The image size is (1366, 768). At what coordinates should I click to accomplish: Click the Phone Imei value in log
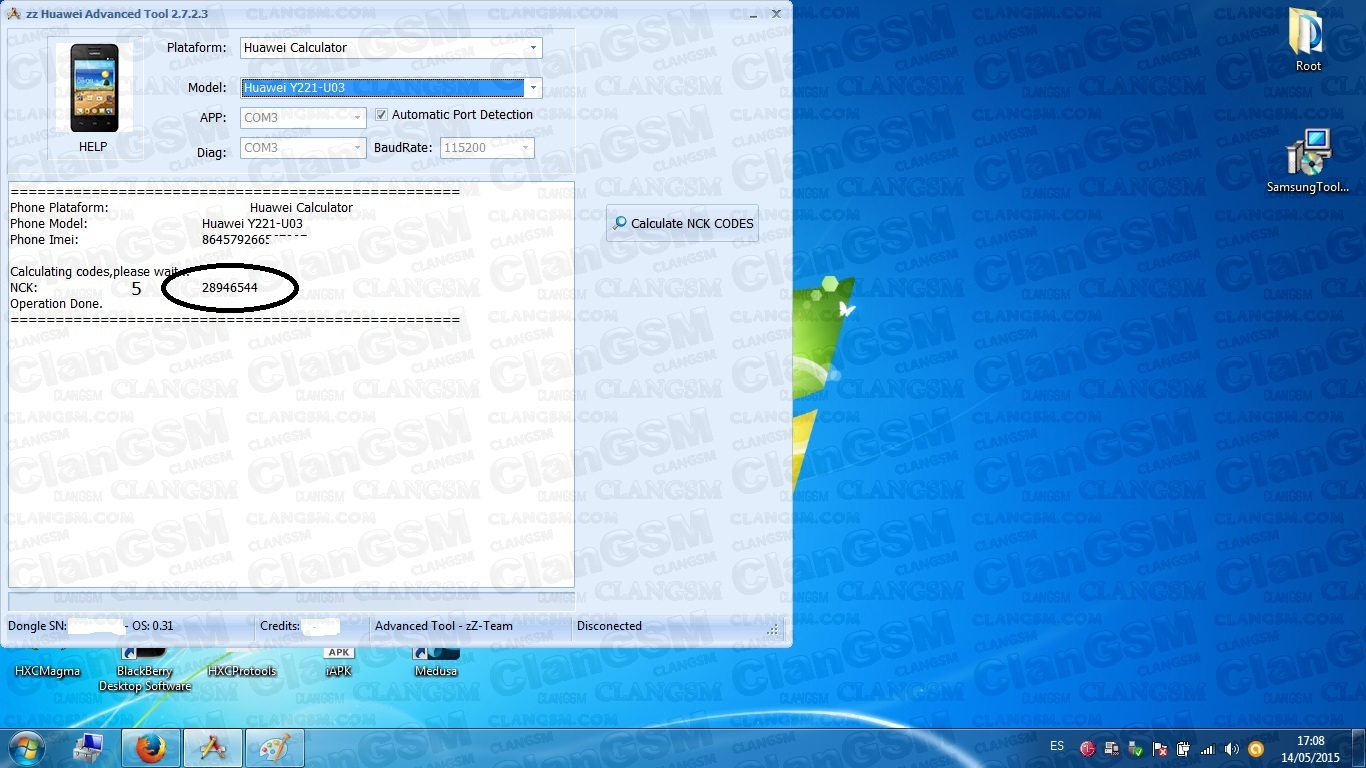pyautogui.click(x=254, y=240)
